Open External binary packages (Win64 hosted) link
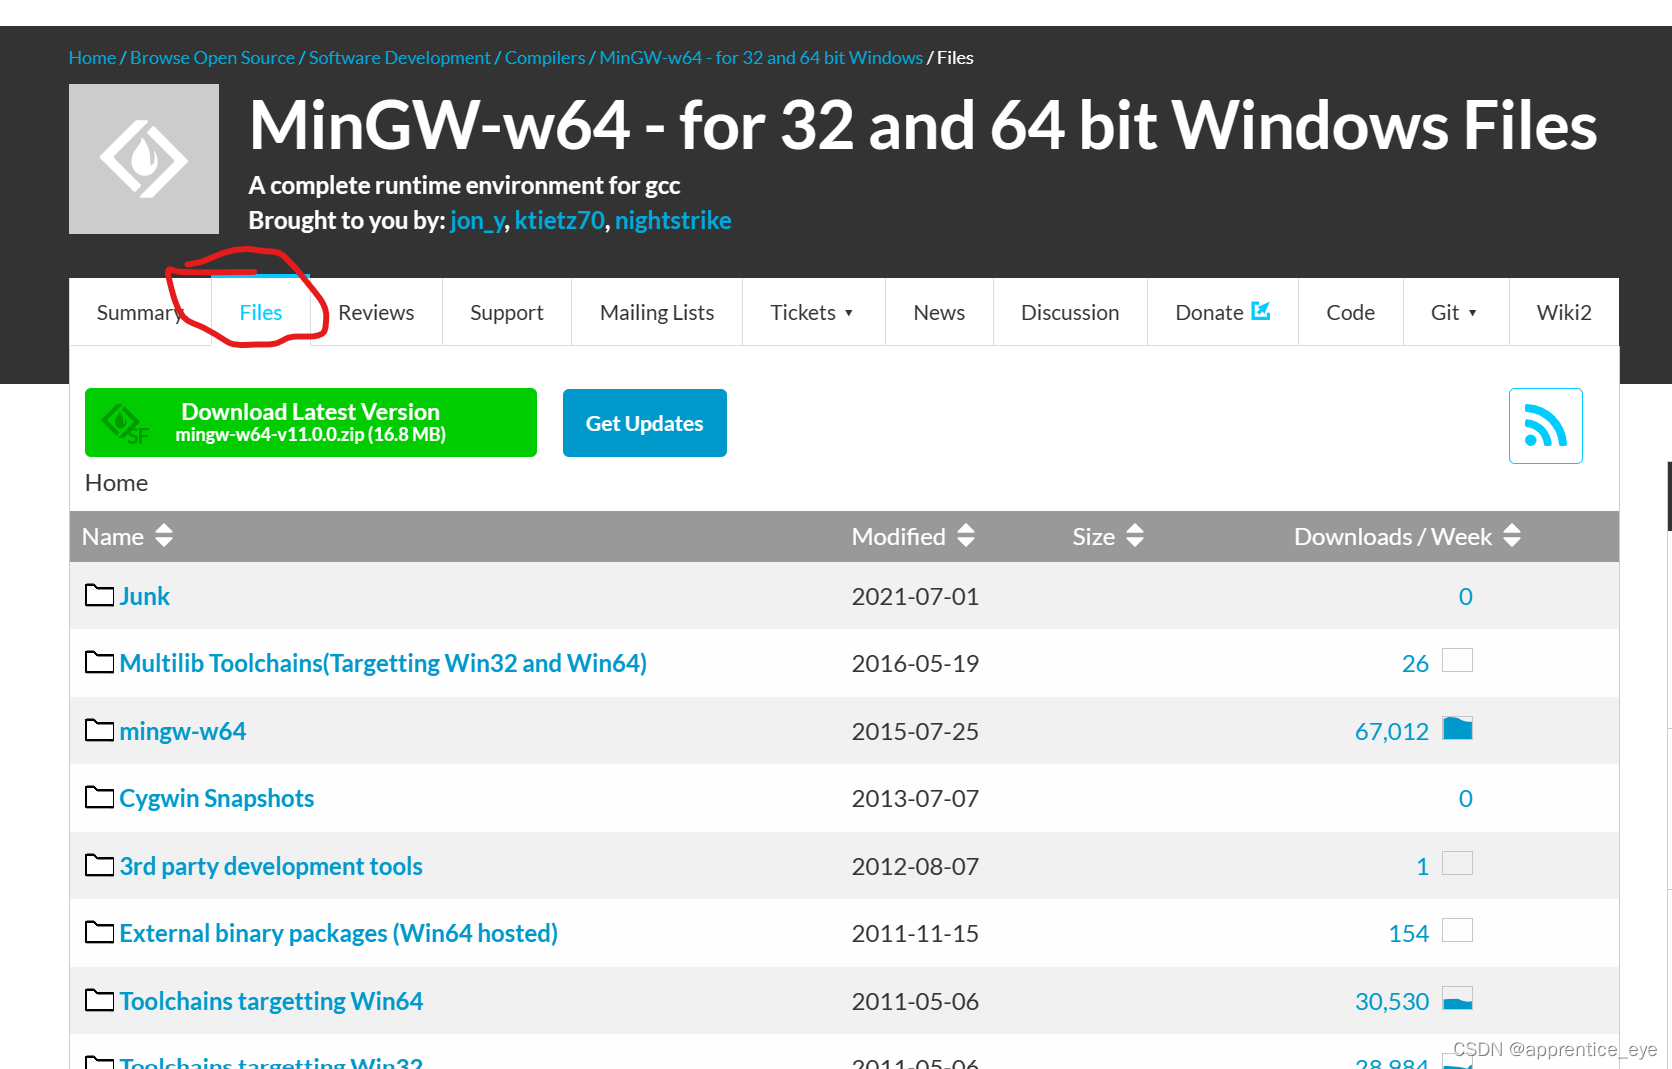 pyautogui.click(x=339, y=933)
